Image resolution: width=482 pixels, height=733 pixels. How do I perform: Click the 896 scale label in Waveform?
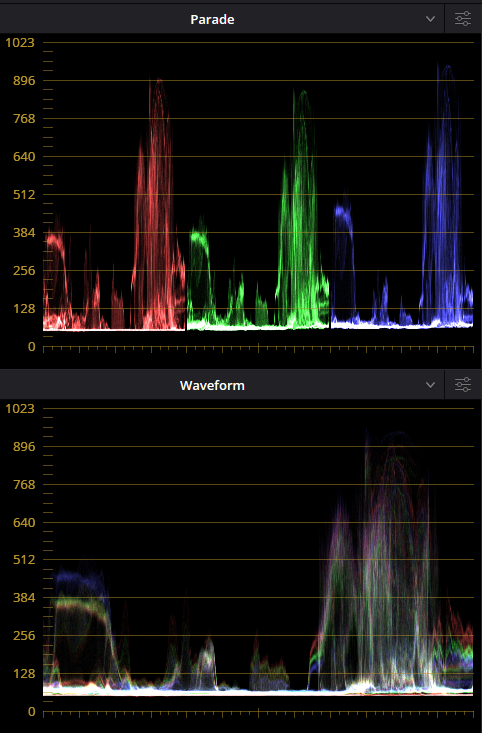(x=24, y=446)
